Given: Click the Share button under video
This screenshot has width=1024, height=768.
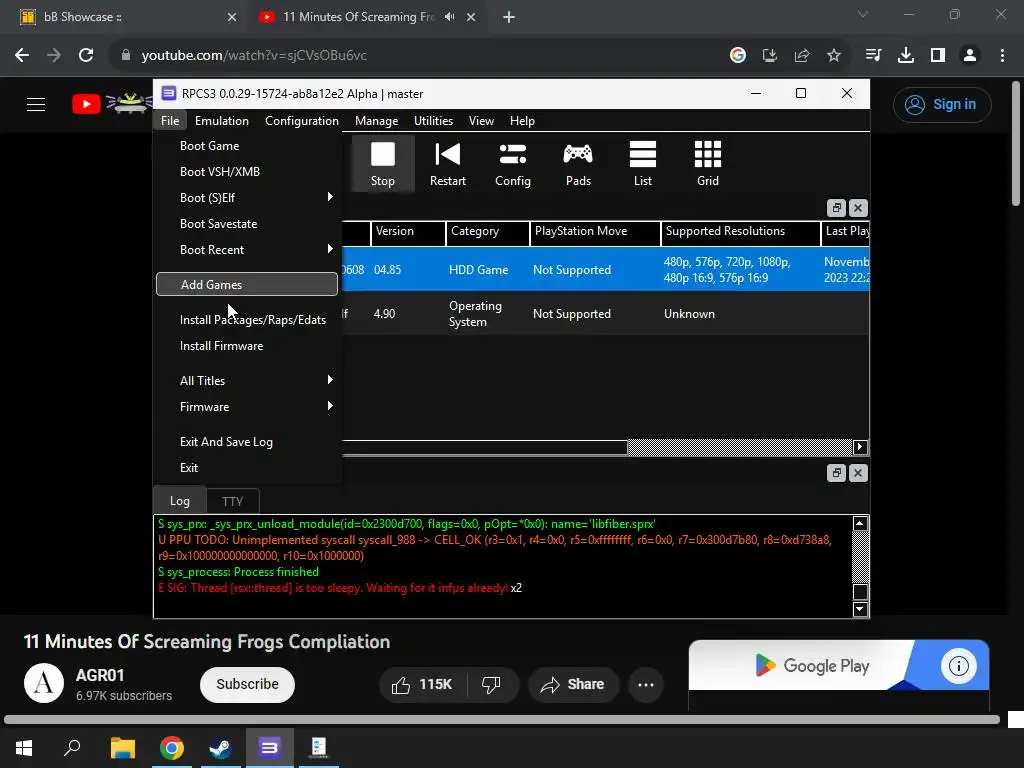Looking at the screenshot, I should tap(572, 684).
